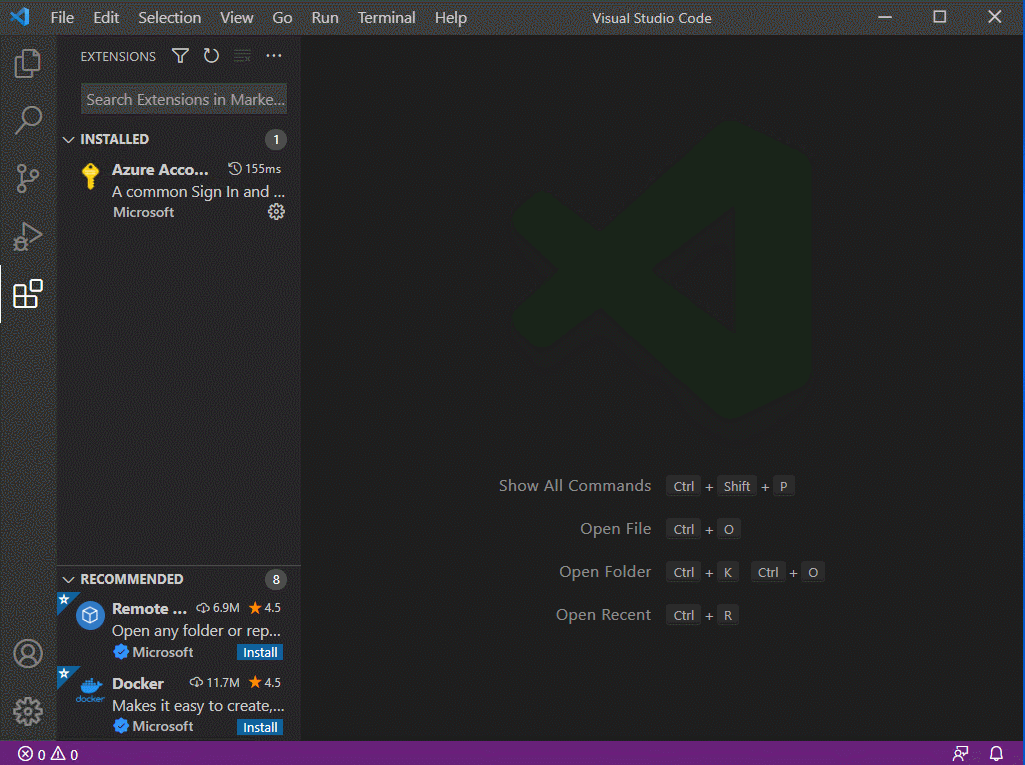Select the Azure Account extension title
1025x765 pixels.
(x=160, y=169)
